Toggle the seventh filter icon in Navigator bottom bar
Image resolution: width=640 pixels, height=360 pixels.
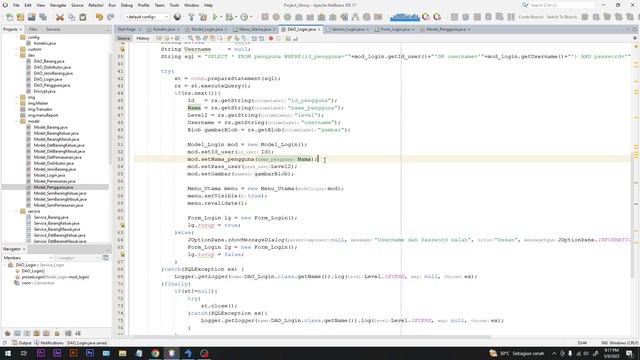(x=68, y=333)
